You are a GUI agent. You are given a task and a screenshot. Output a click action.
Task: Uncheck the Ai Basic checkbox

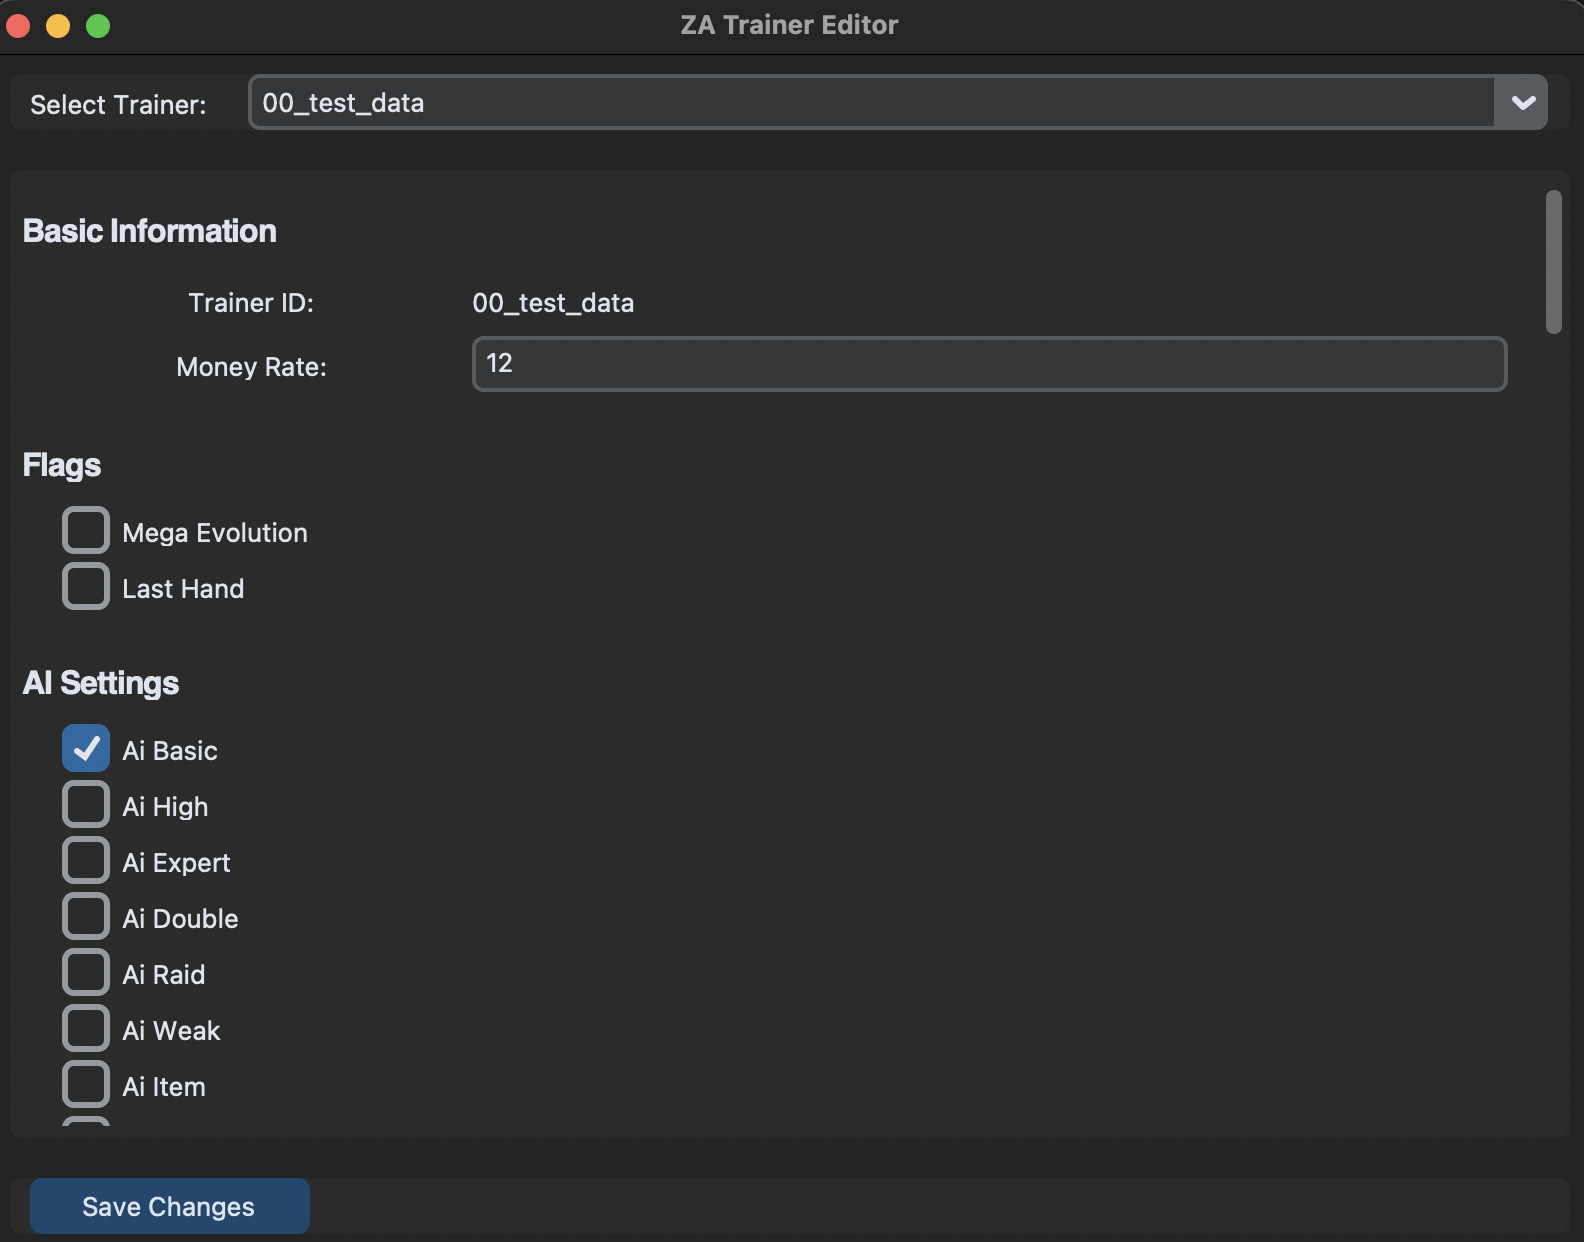point(86,749)
